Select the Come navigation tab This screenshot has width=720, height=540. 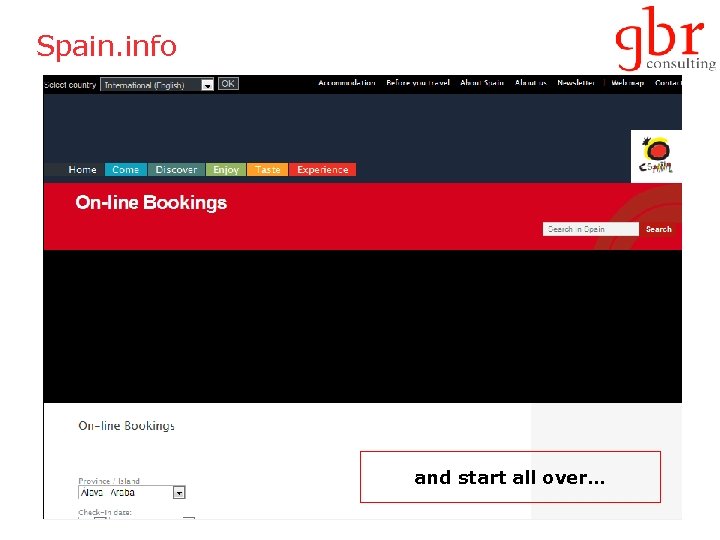(x=125, y=169)
